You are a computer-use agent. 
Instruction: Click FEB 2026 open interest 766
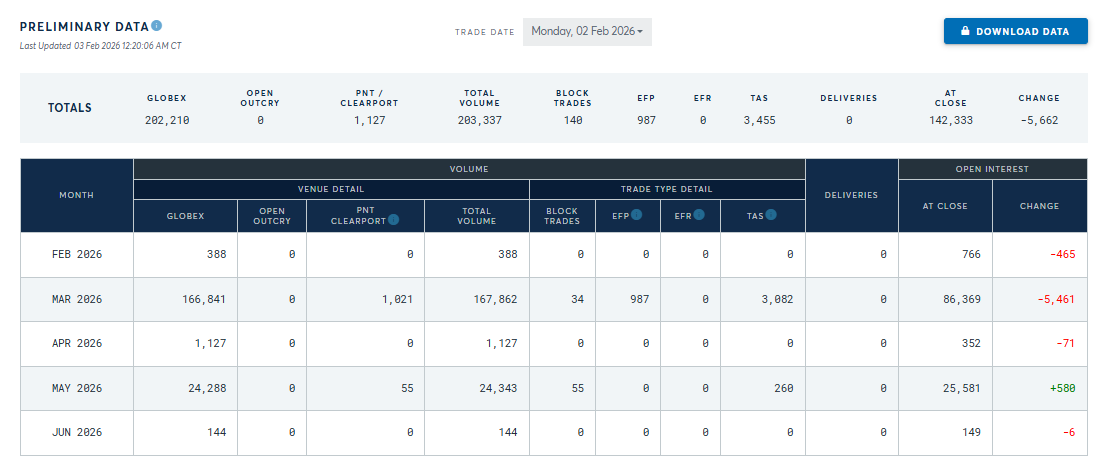[x=971, y=254]
